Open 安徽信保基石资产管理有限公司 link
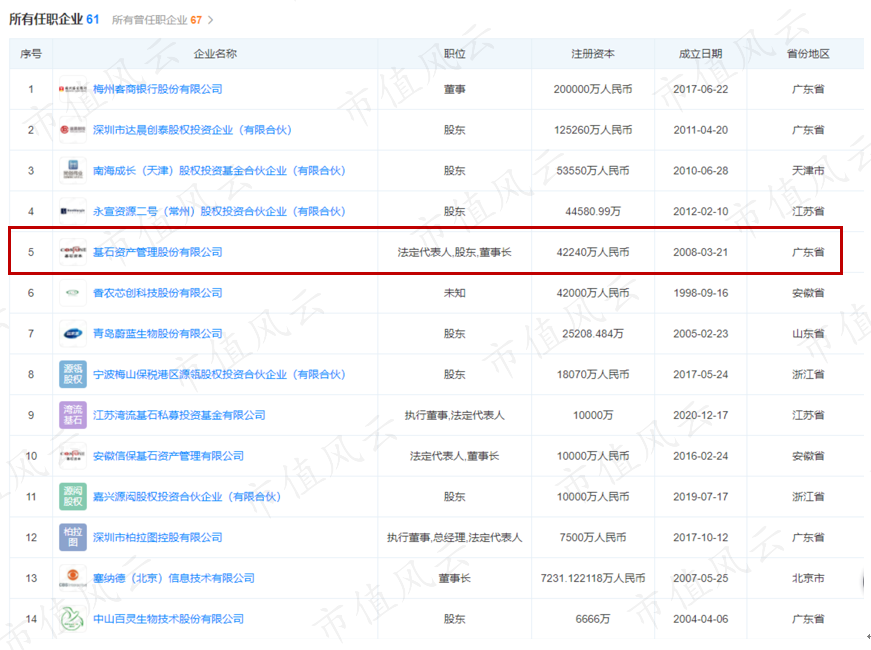The width and height of the screenshot is (871, 650). point(168,456)
